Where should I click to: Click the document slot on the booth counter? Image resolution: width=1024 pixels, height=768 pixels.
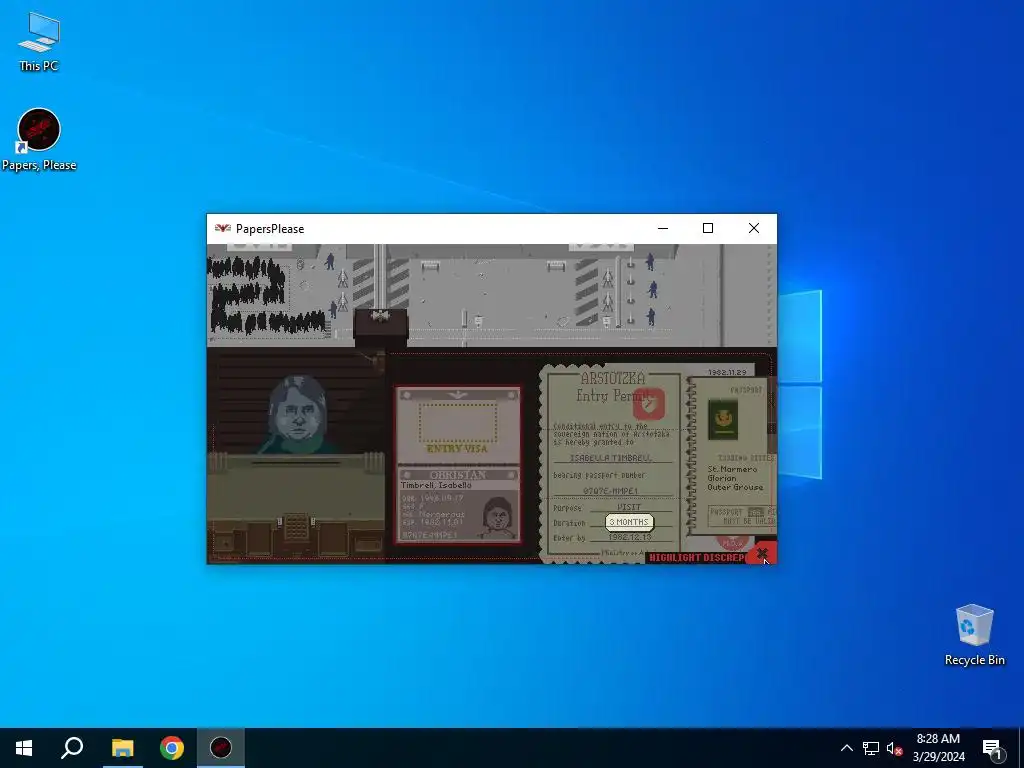click(x=296, y=463)
